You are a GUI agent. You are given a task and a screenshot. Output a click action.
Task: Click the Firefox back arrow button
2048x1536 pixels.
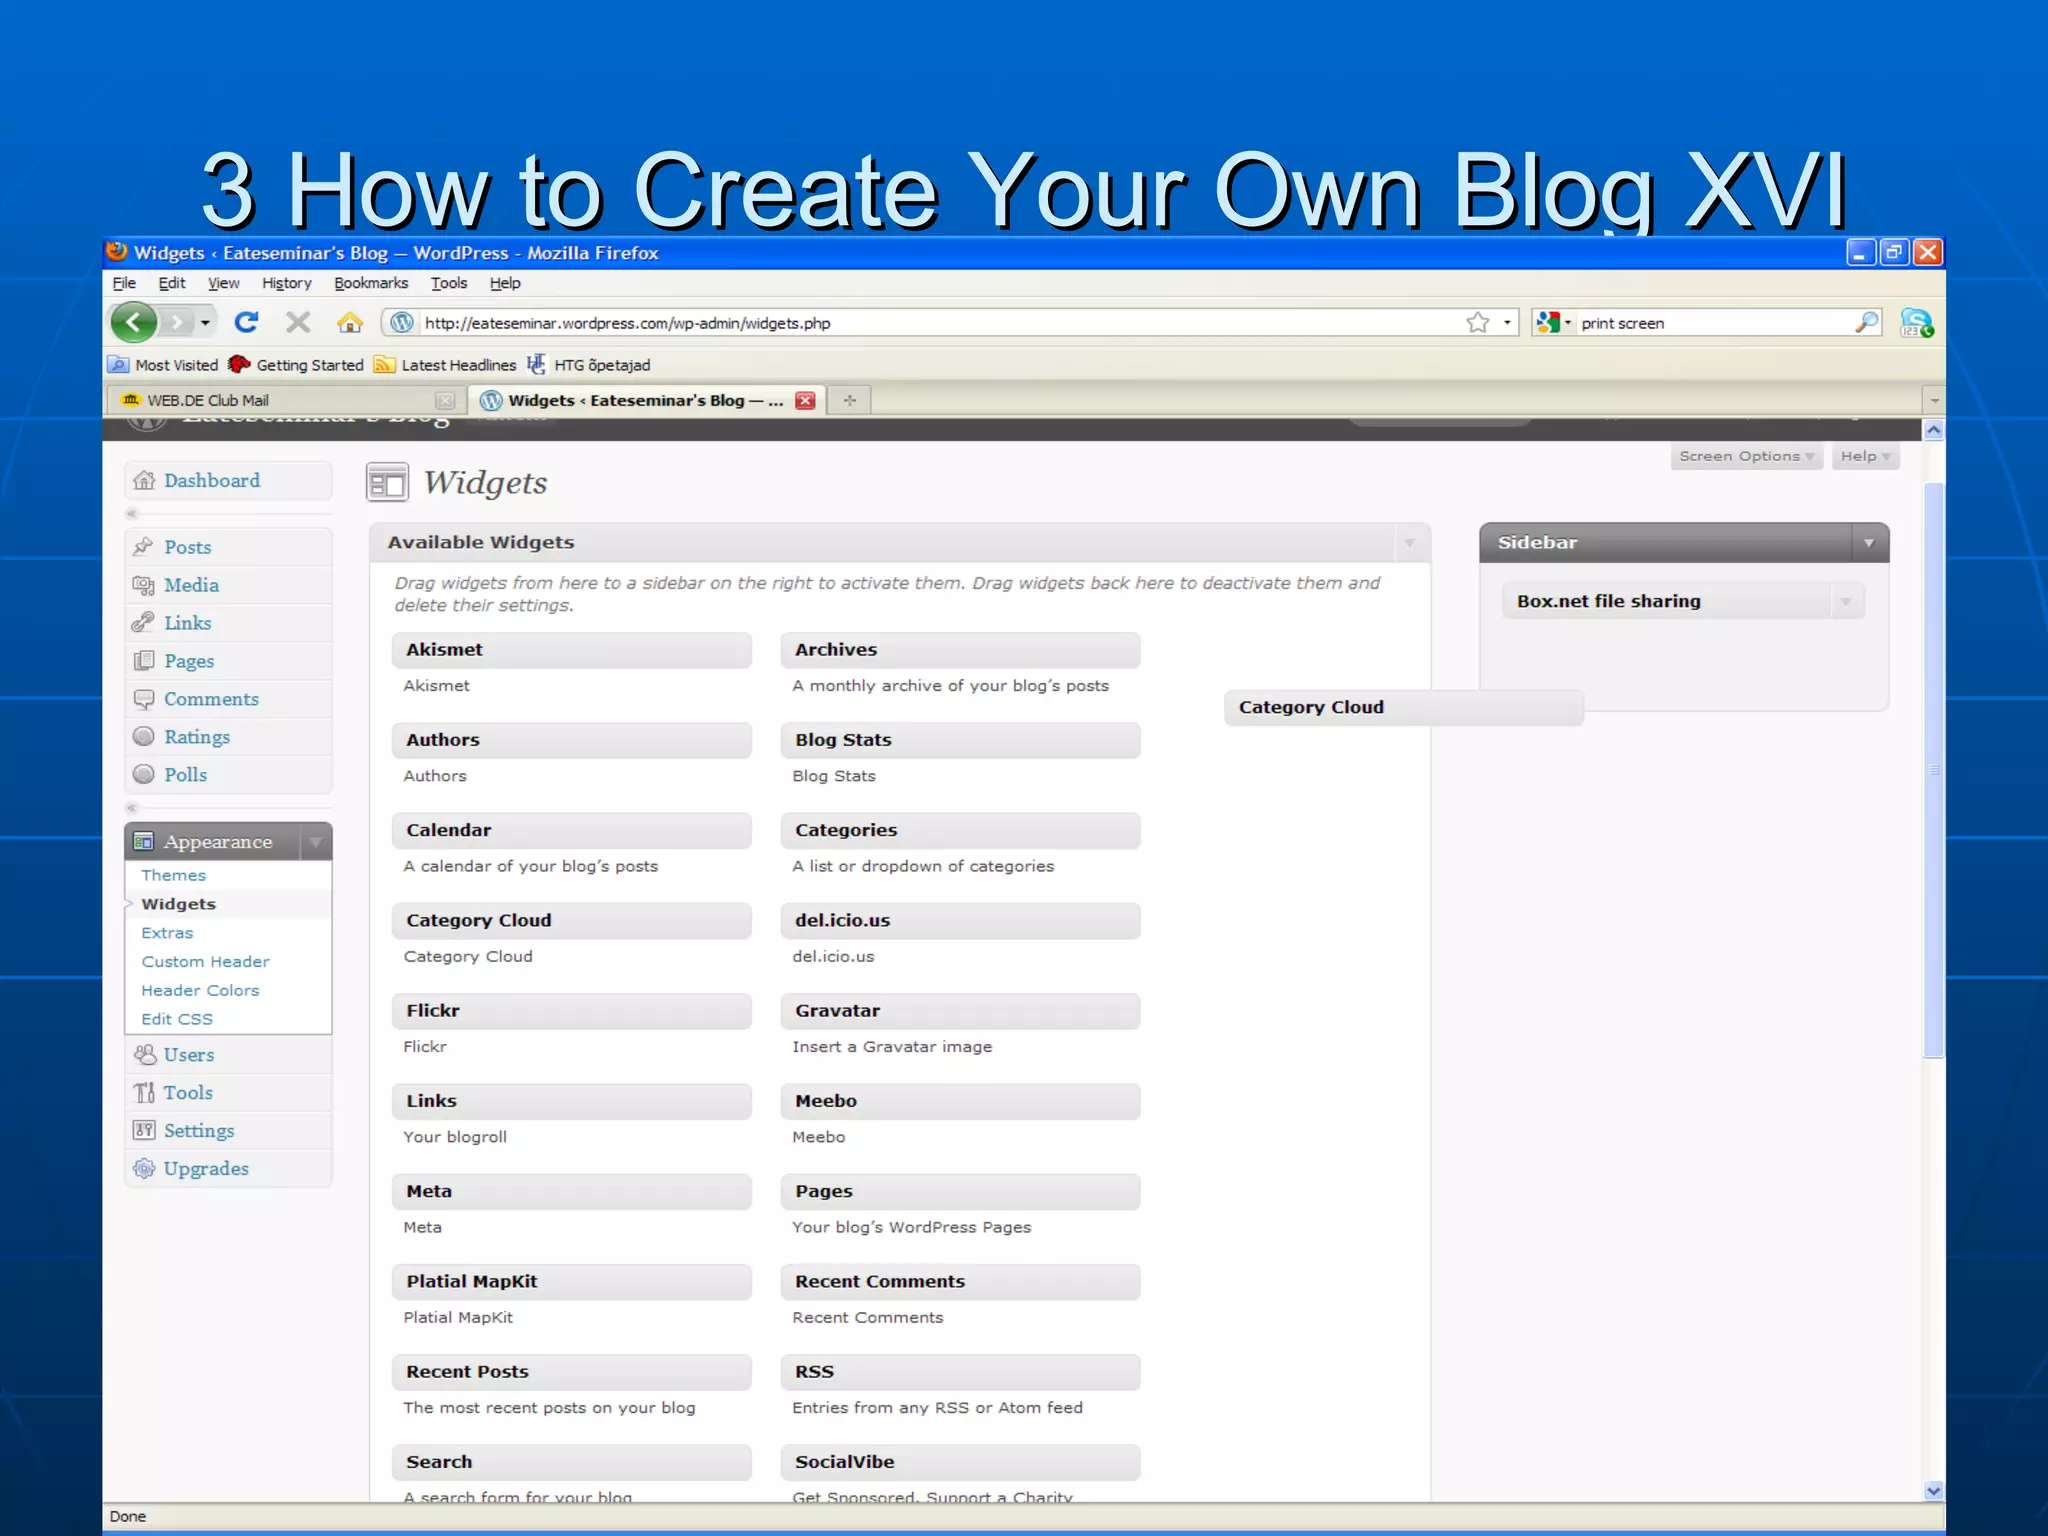click(134, 322)
